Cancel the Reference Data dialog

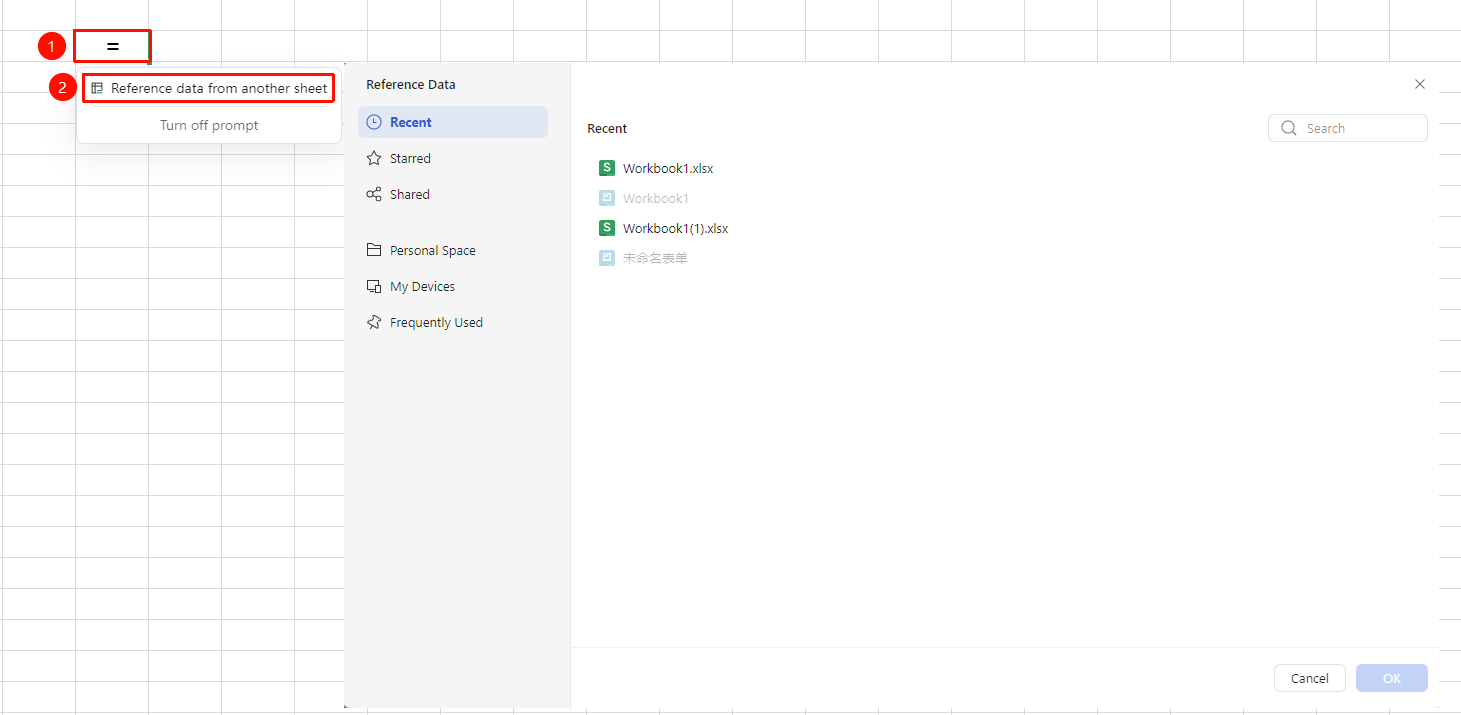pos(1310,678)
